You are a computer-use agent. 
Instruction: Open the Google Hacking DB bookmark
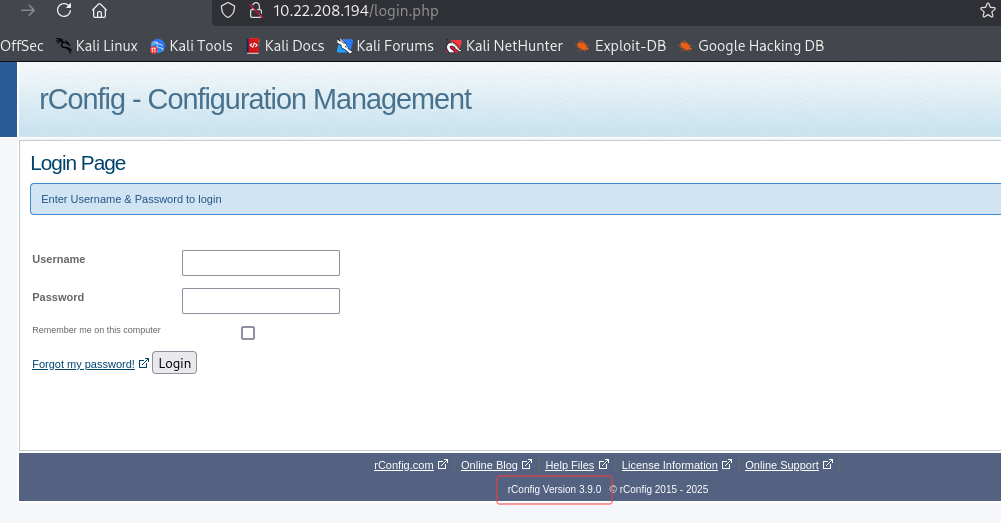point(751,46)
